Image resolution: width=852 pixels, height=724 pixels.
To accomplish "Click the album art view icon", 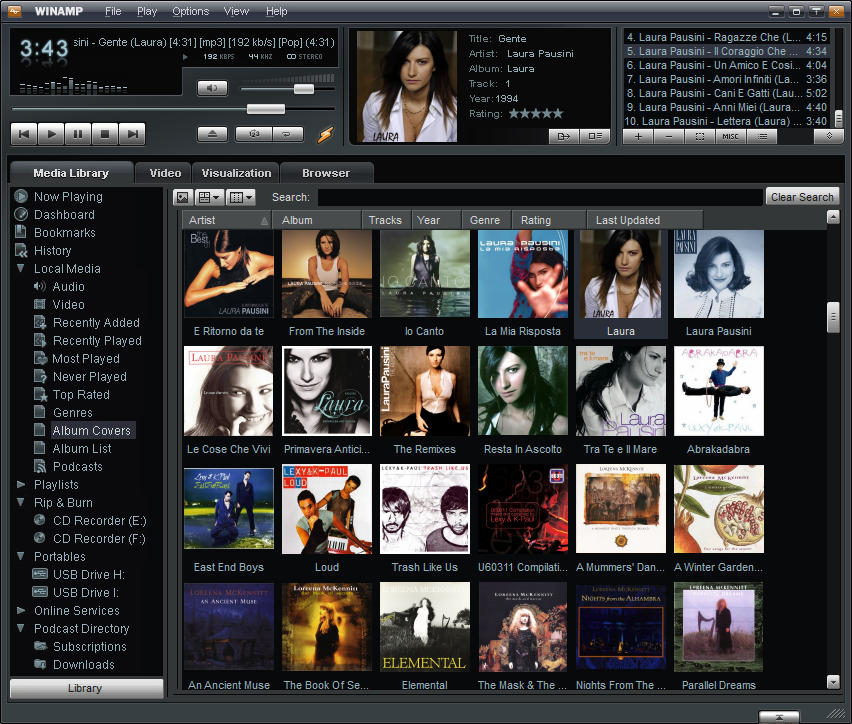I will click(x=183, y=197).
